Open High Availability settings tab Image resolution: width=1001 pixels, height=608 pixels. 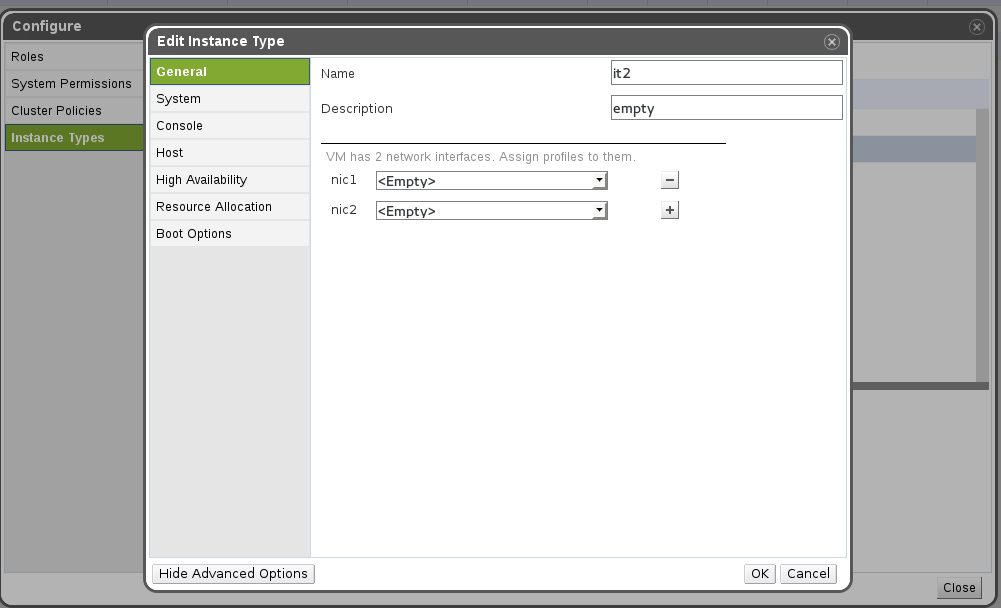point(229,180)
